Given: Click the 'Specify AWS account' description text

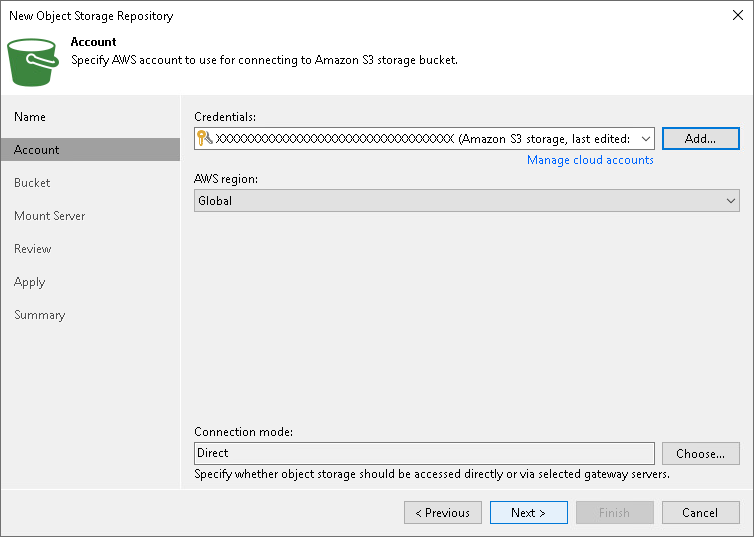Looking at the screenshot, I should [264, 60].
